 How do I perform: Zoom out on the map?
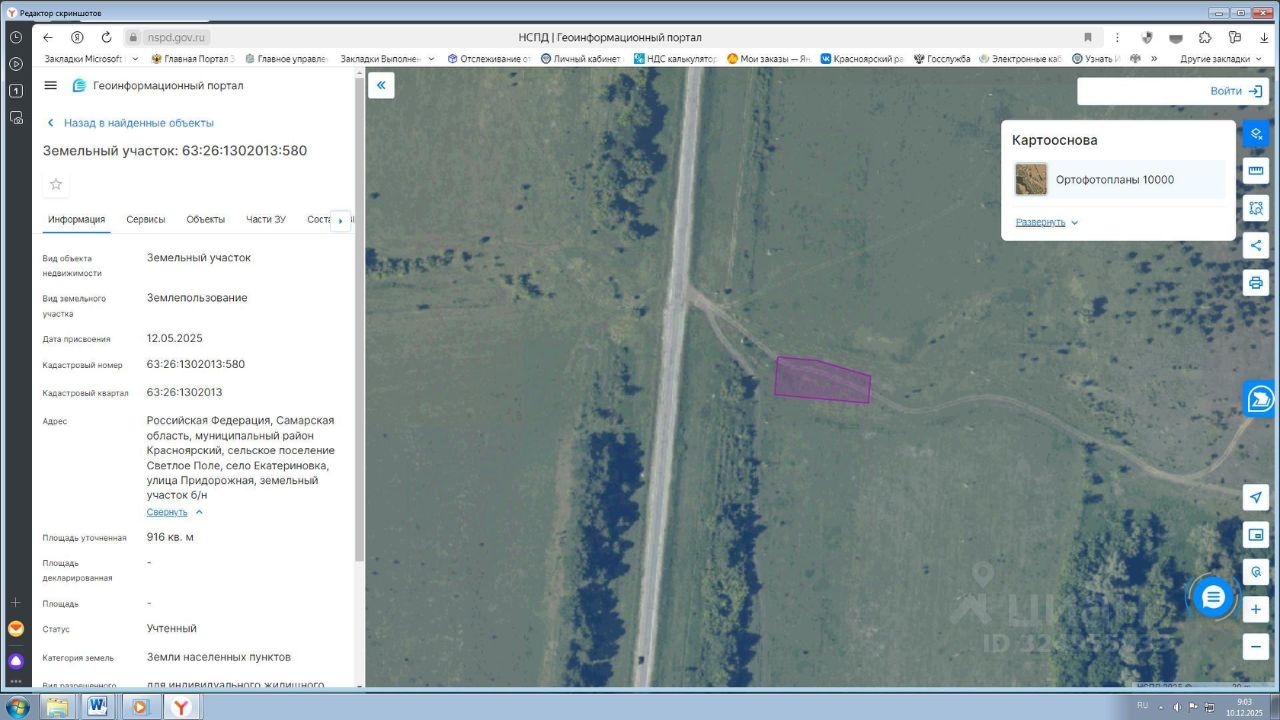click(1256, 646)
